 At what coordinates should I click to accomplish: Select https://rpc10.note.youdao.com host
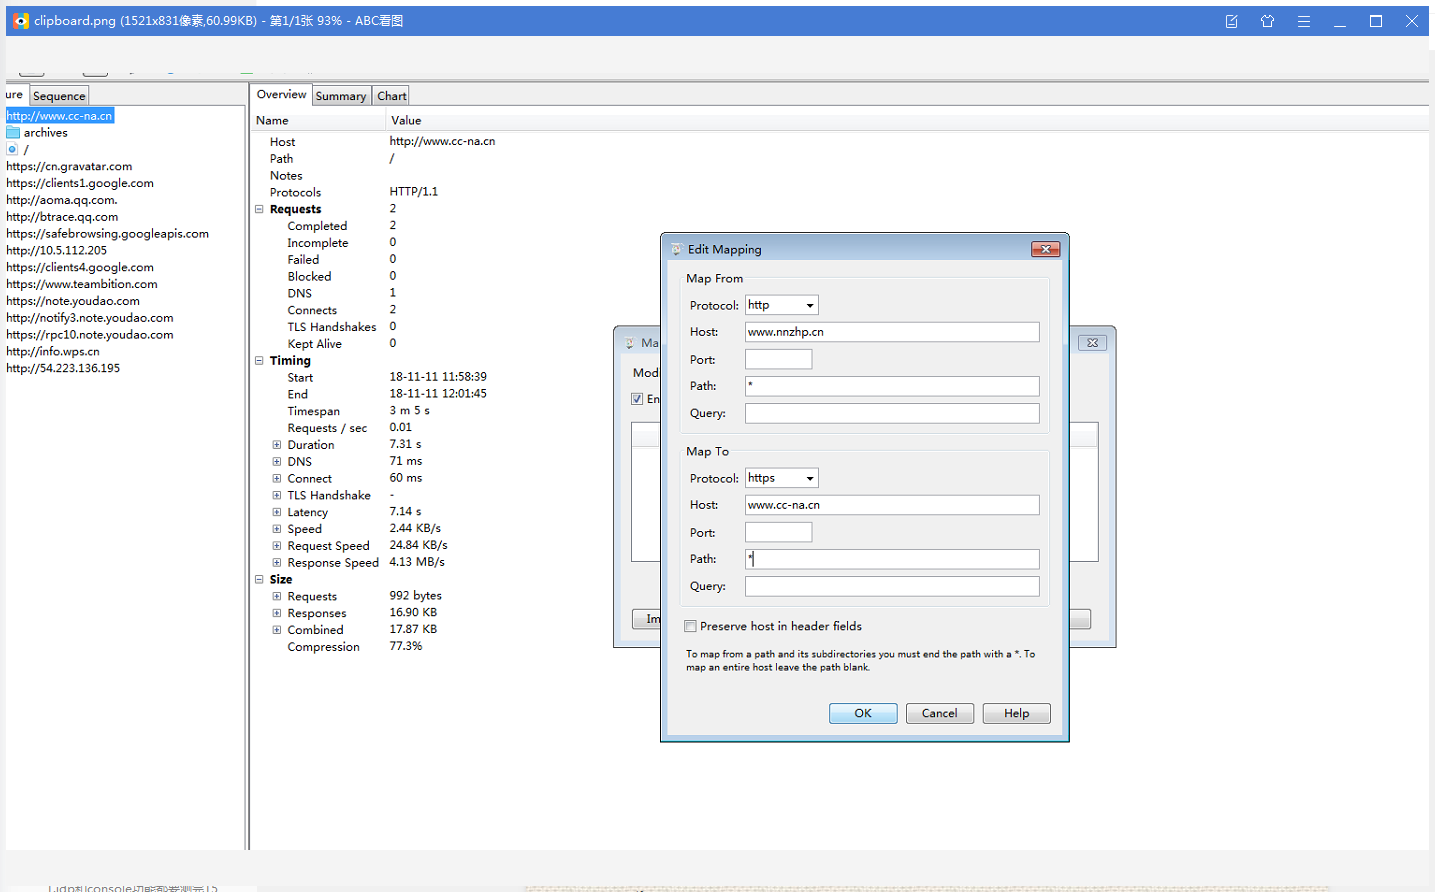pos(90,335)
